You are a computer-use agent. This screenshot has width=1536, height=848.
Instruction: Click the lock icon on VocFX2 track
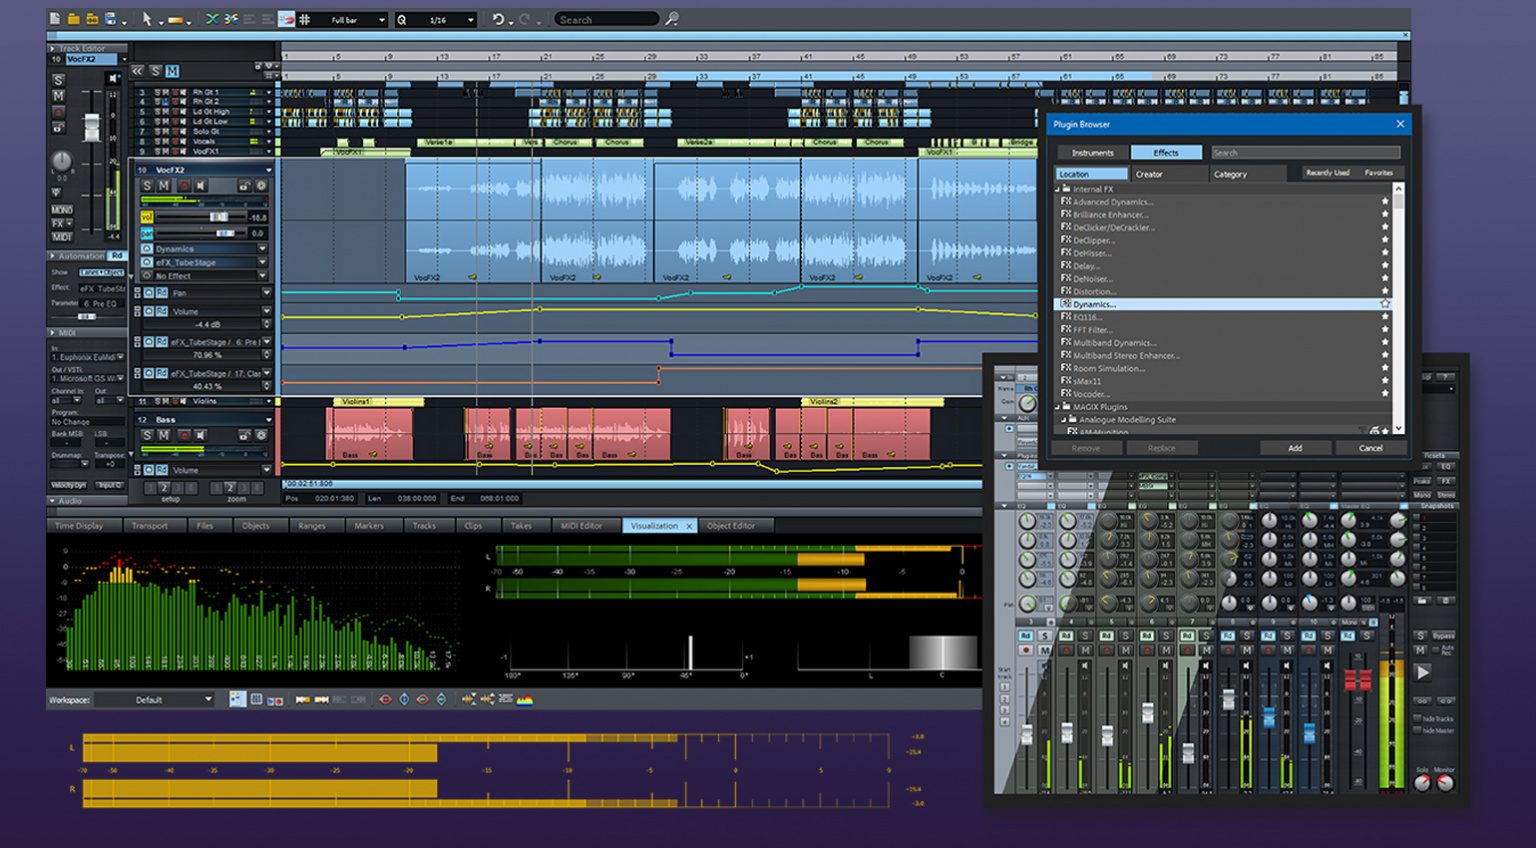(x=243, y=186)
